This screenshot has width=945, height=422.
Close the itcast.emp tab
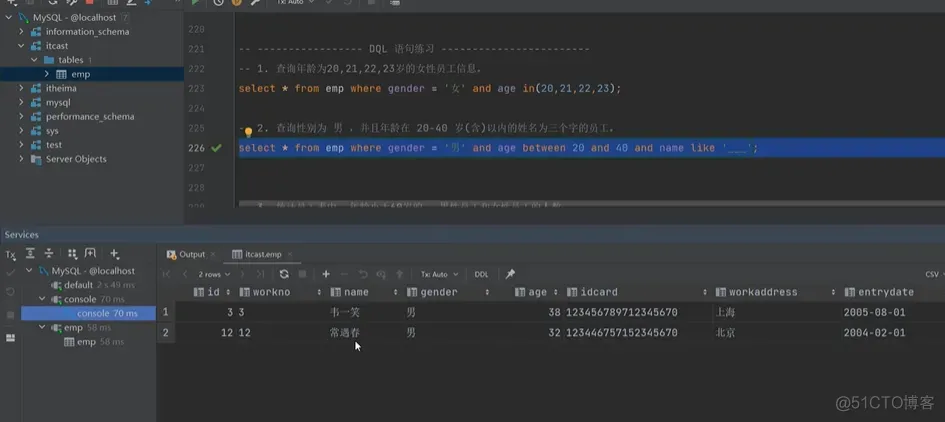click(289, 254)
